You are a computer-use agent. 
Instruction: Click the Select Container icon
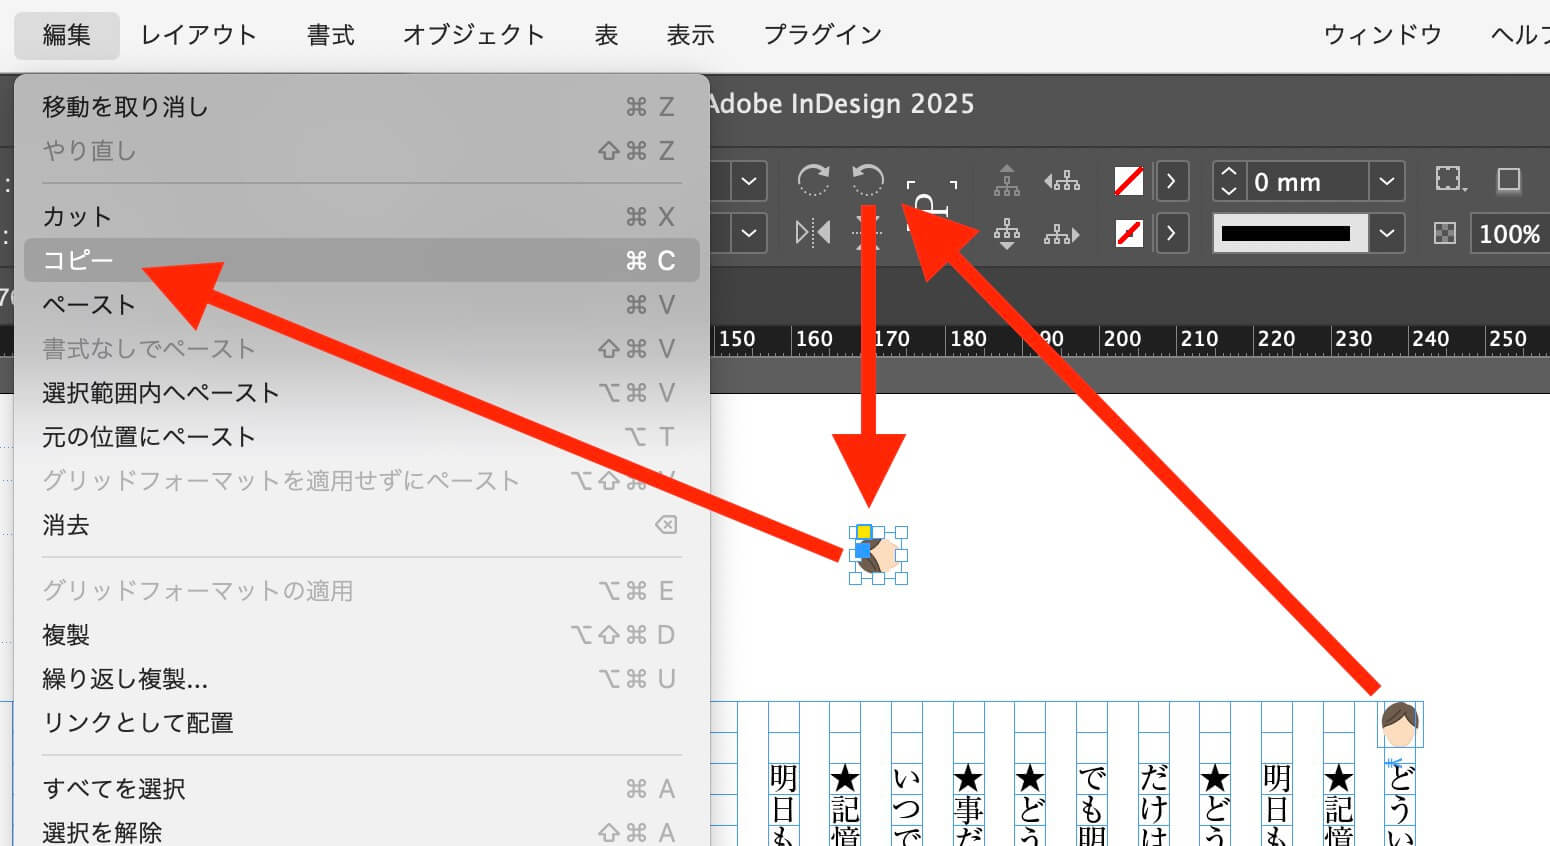(1007, 181)
